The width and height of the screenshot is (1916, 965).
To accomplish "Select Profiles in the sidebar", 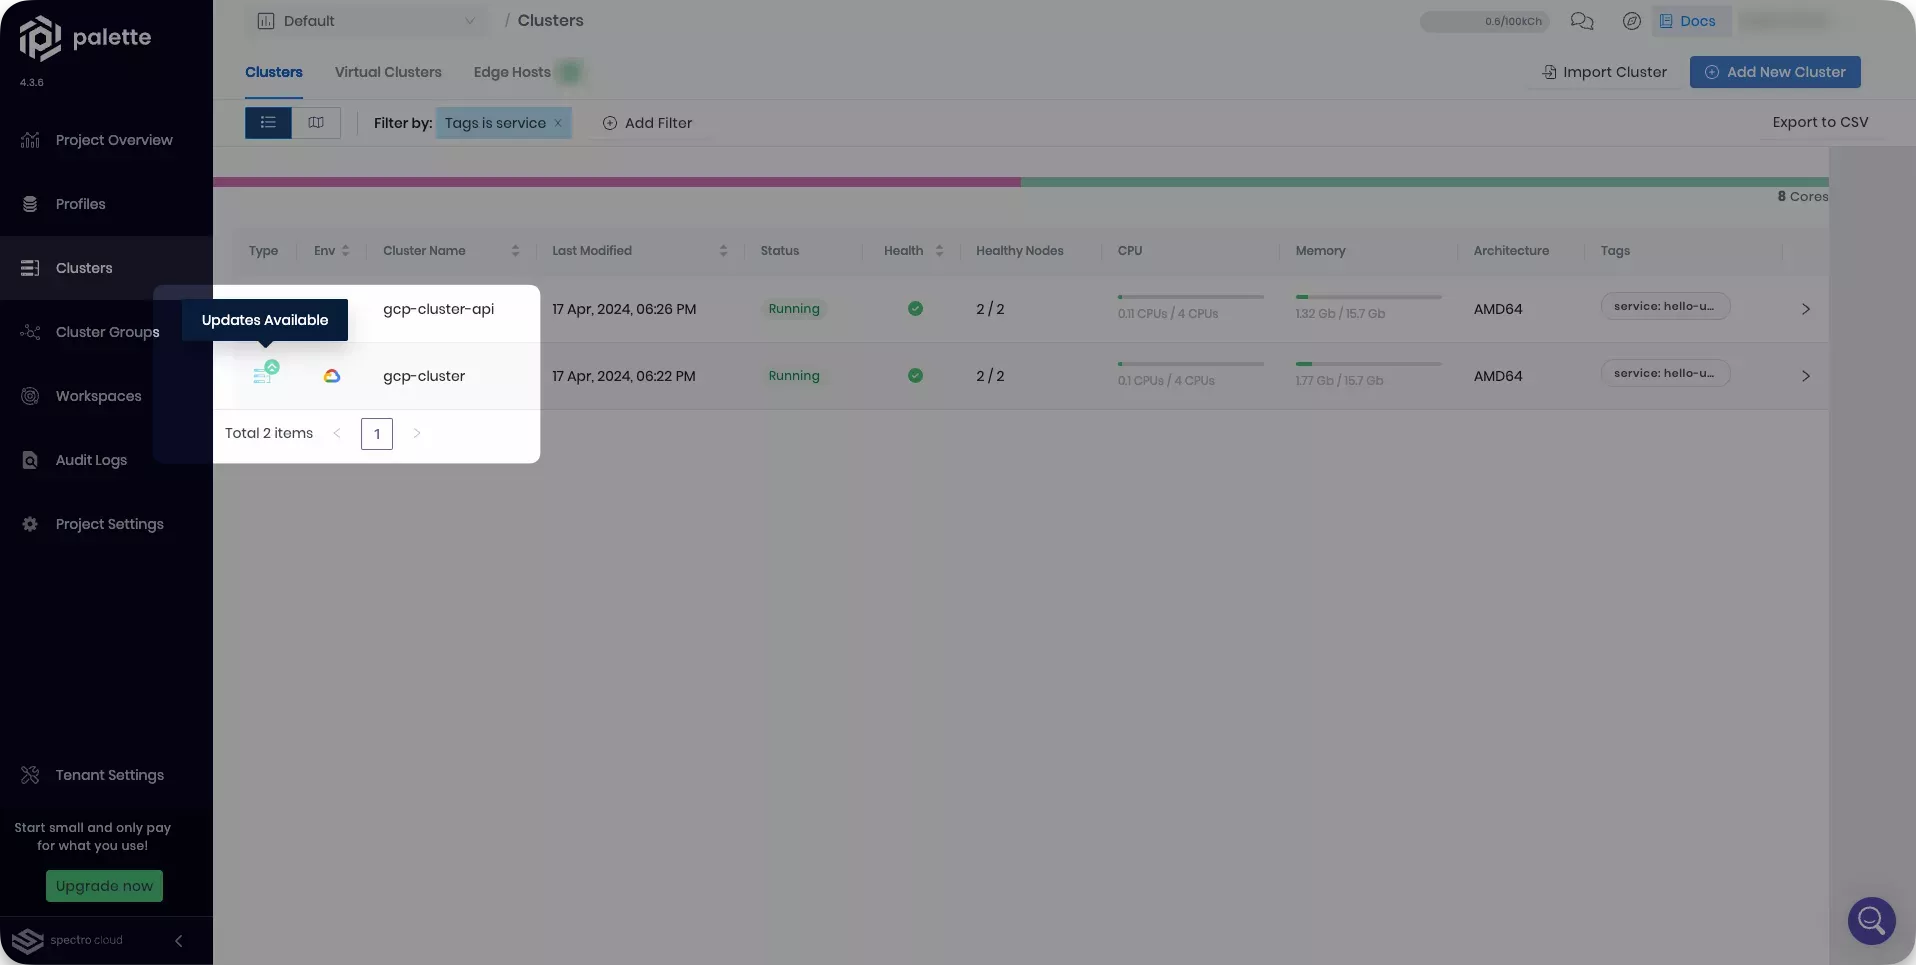I will coord(81,204).
